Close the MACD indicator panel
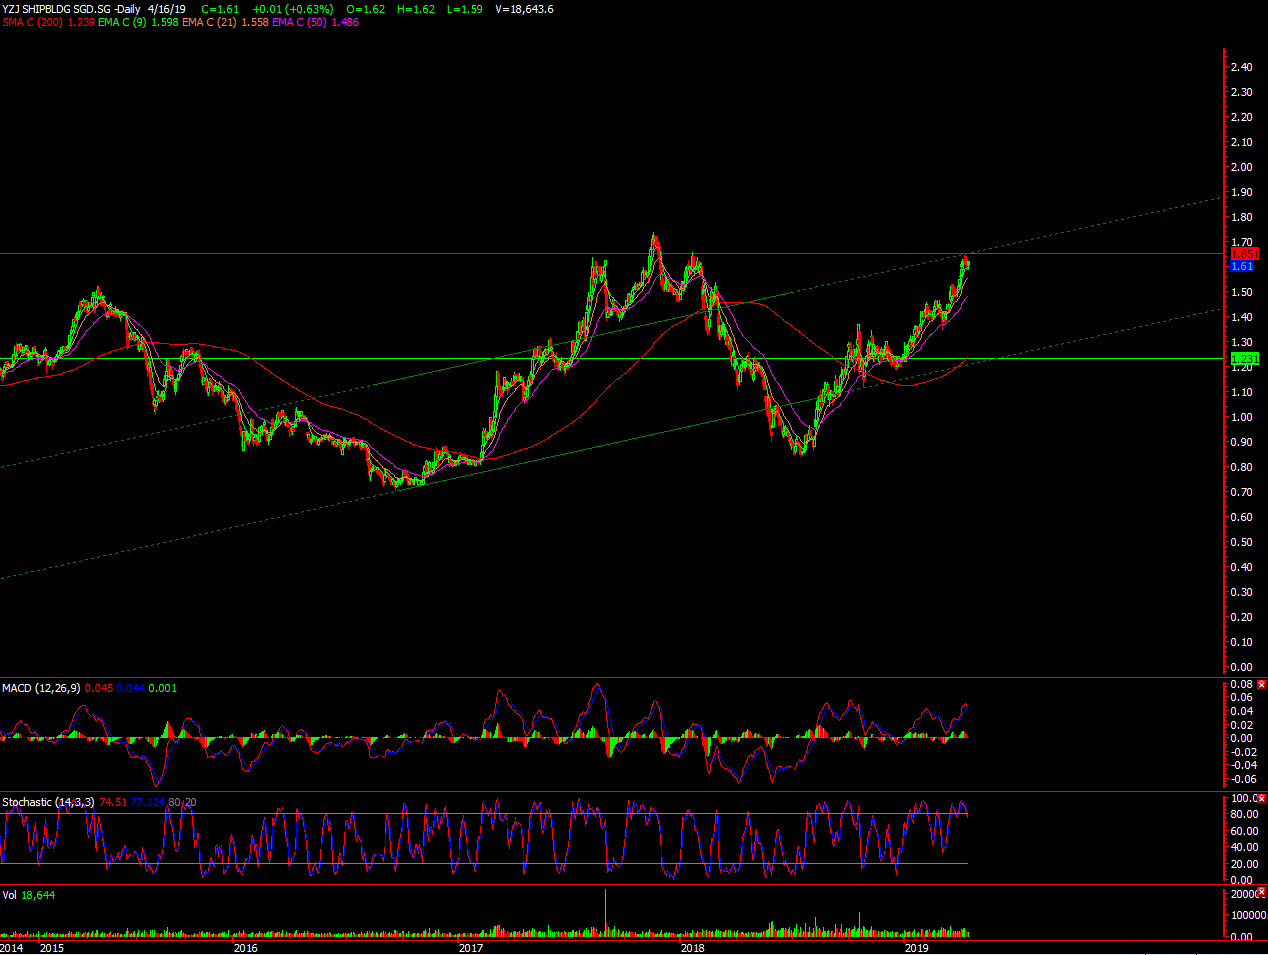 (1262, 685)
